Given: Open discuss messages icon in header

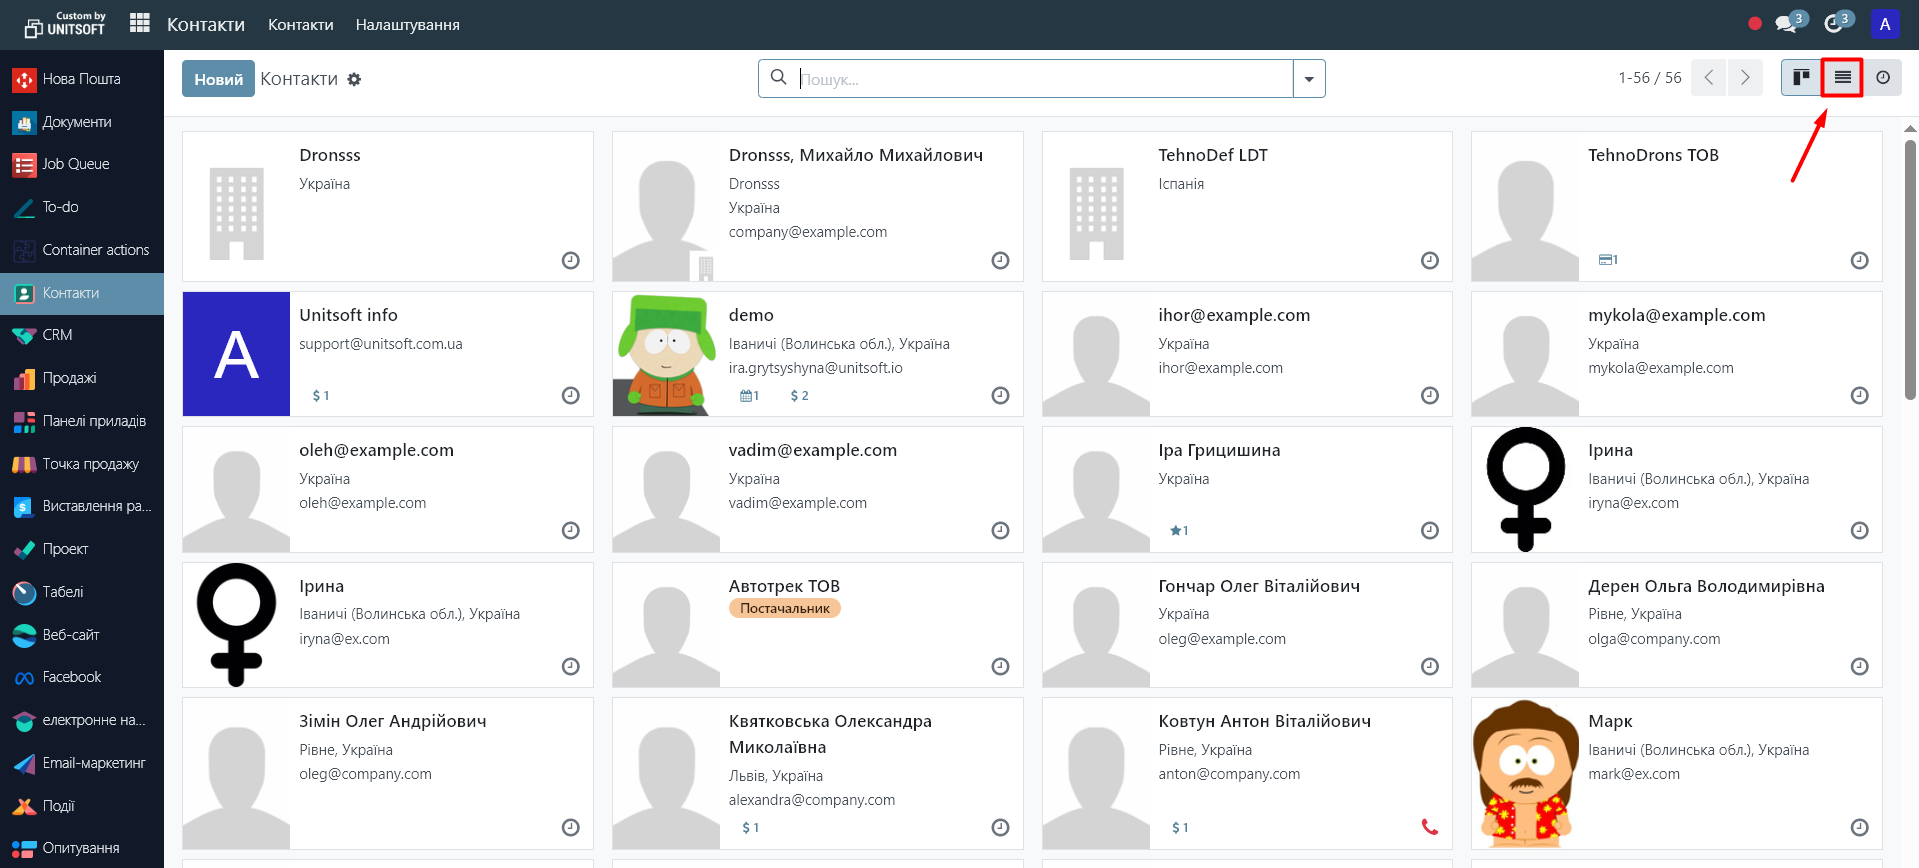Looking at the screenshot, I should (x=1786, y=24).
